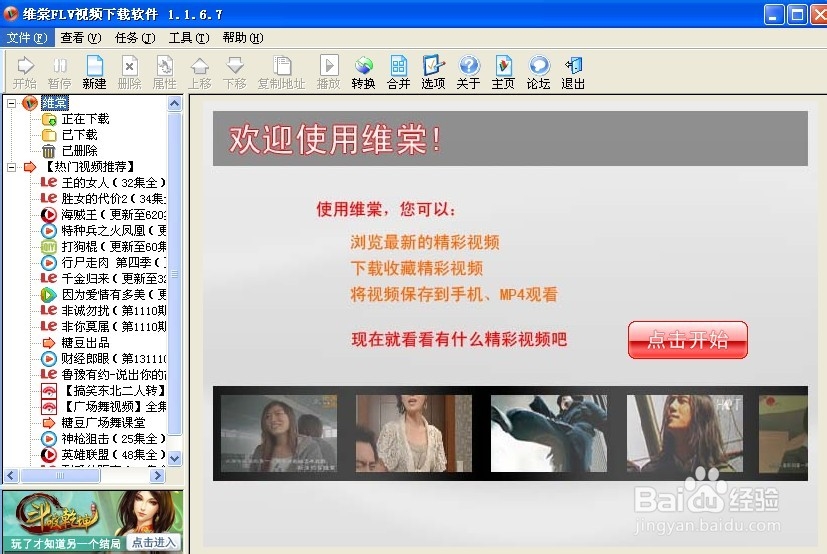Open 选项 (Options) from the toolbar
Screen dimensions: 827x554
pos(433,73)
